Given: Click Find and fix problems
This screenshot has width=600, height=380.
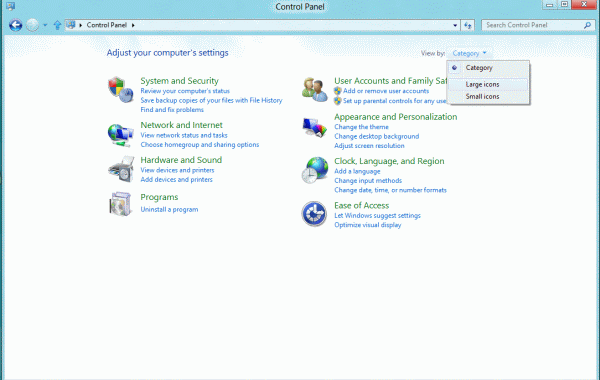Looking at the screenshot, I should 172,110.
